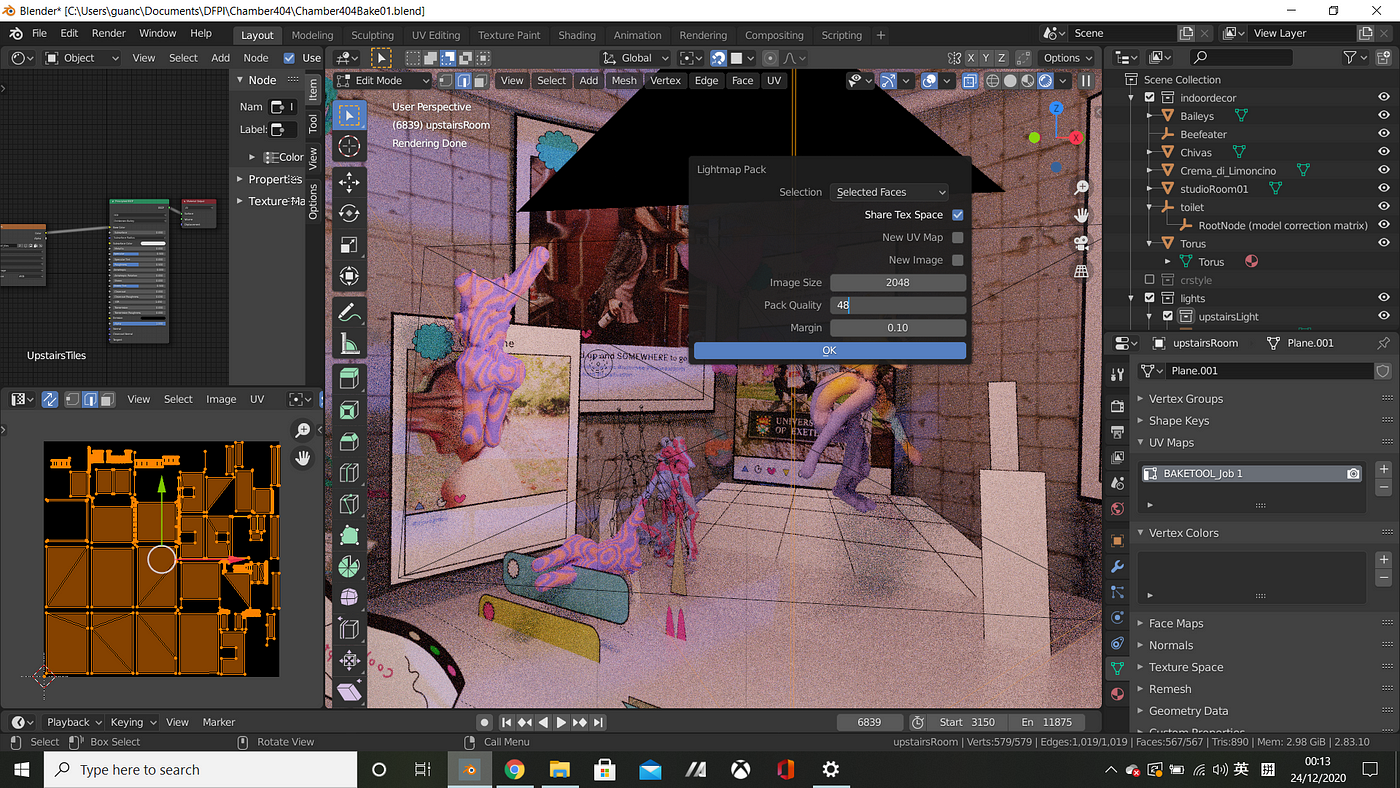Switch to the UV Editing workspace tab
Image resolution: width=1400 pixels, height=788 pixels.
coord(436,35)
